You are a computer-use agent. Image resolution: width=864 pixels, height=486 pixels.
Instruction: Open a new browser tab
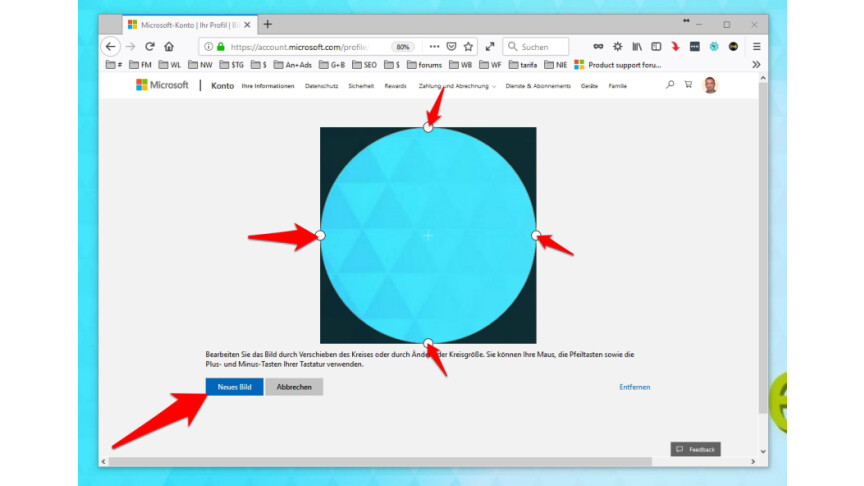pos(267,24)
